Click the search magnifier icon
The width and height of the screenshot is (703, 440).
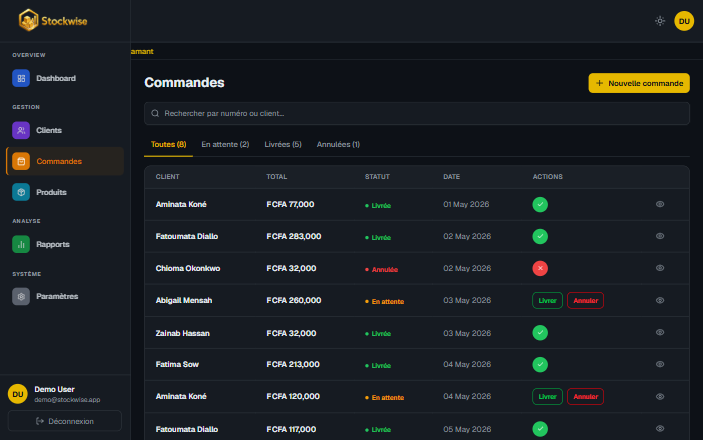pos(155,113)
